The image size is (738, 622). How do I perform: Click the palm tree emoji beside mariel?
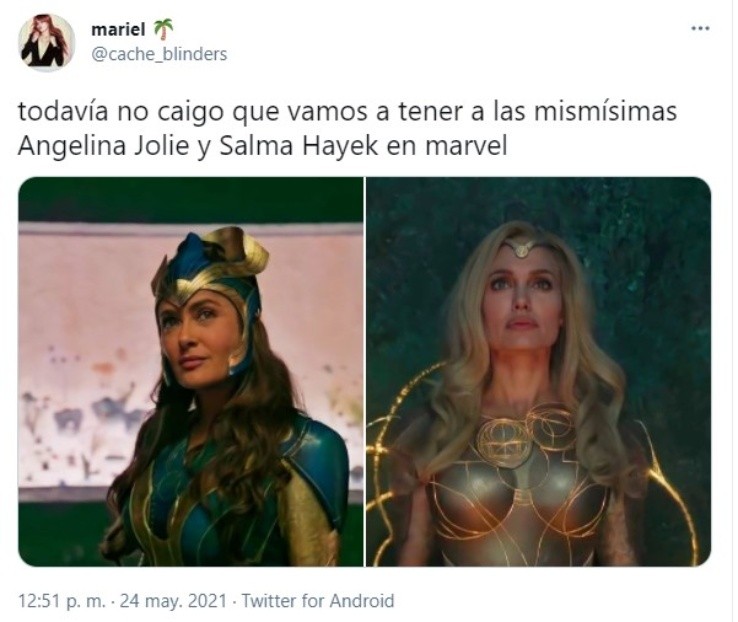(x=163, y=30)
